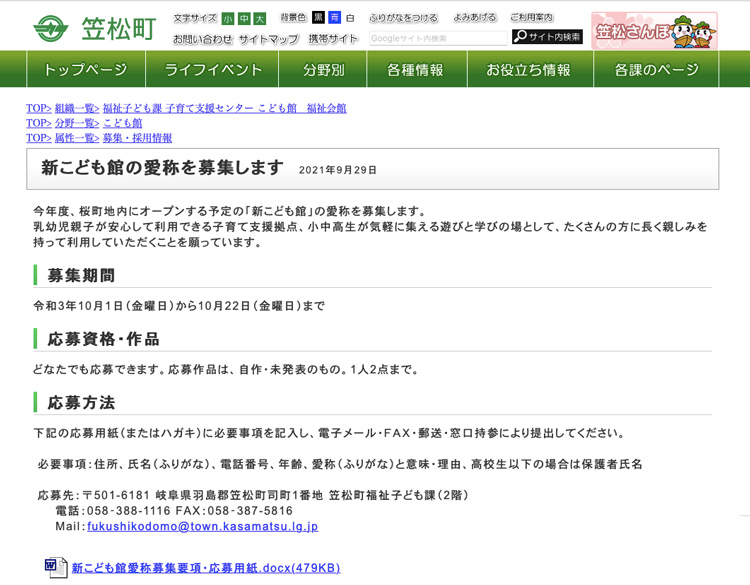Download 新こども館愛称募集要項・応募用紙.docx file
This screenshot has height=585, width=750.
(x=206, y=568)
